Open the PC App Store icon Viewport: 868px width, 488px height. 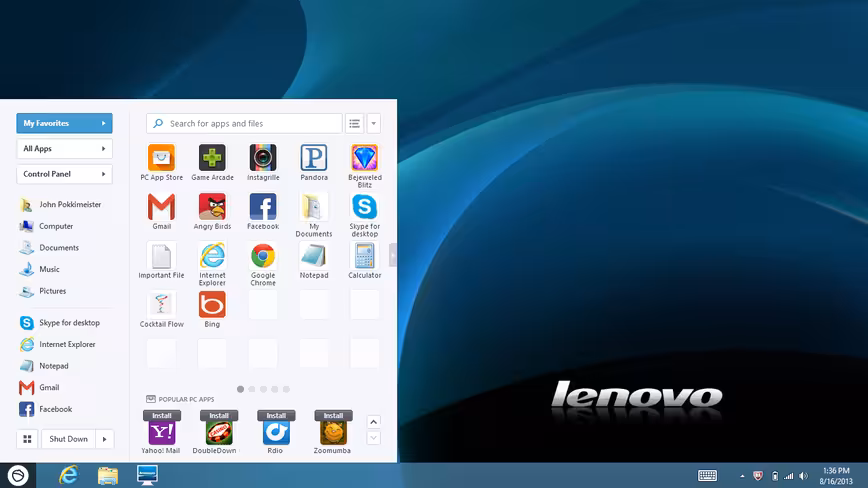click(x=161, y=158)
